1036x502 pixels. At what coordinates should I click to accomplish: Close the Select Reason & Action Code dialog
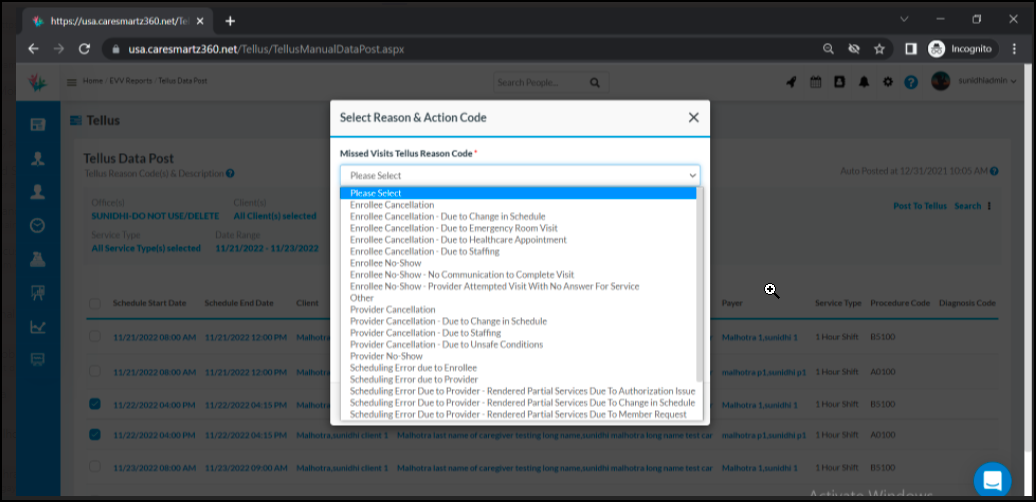tap(693, 118)
